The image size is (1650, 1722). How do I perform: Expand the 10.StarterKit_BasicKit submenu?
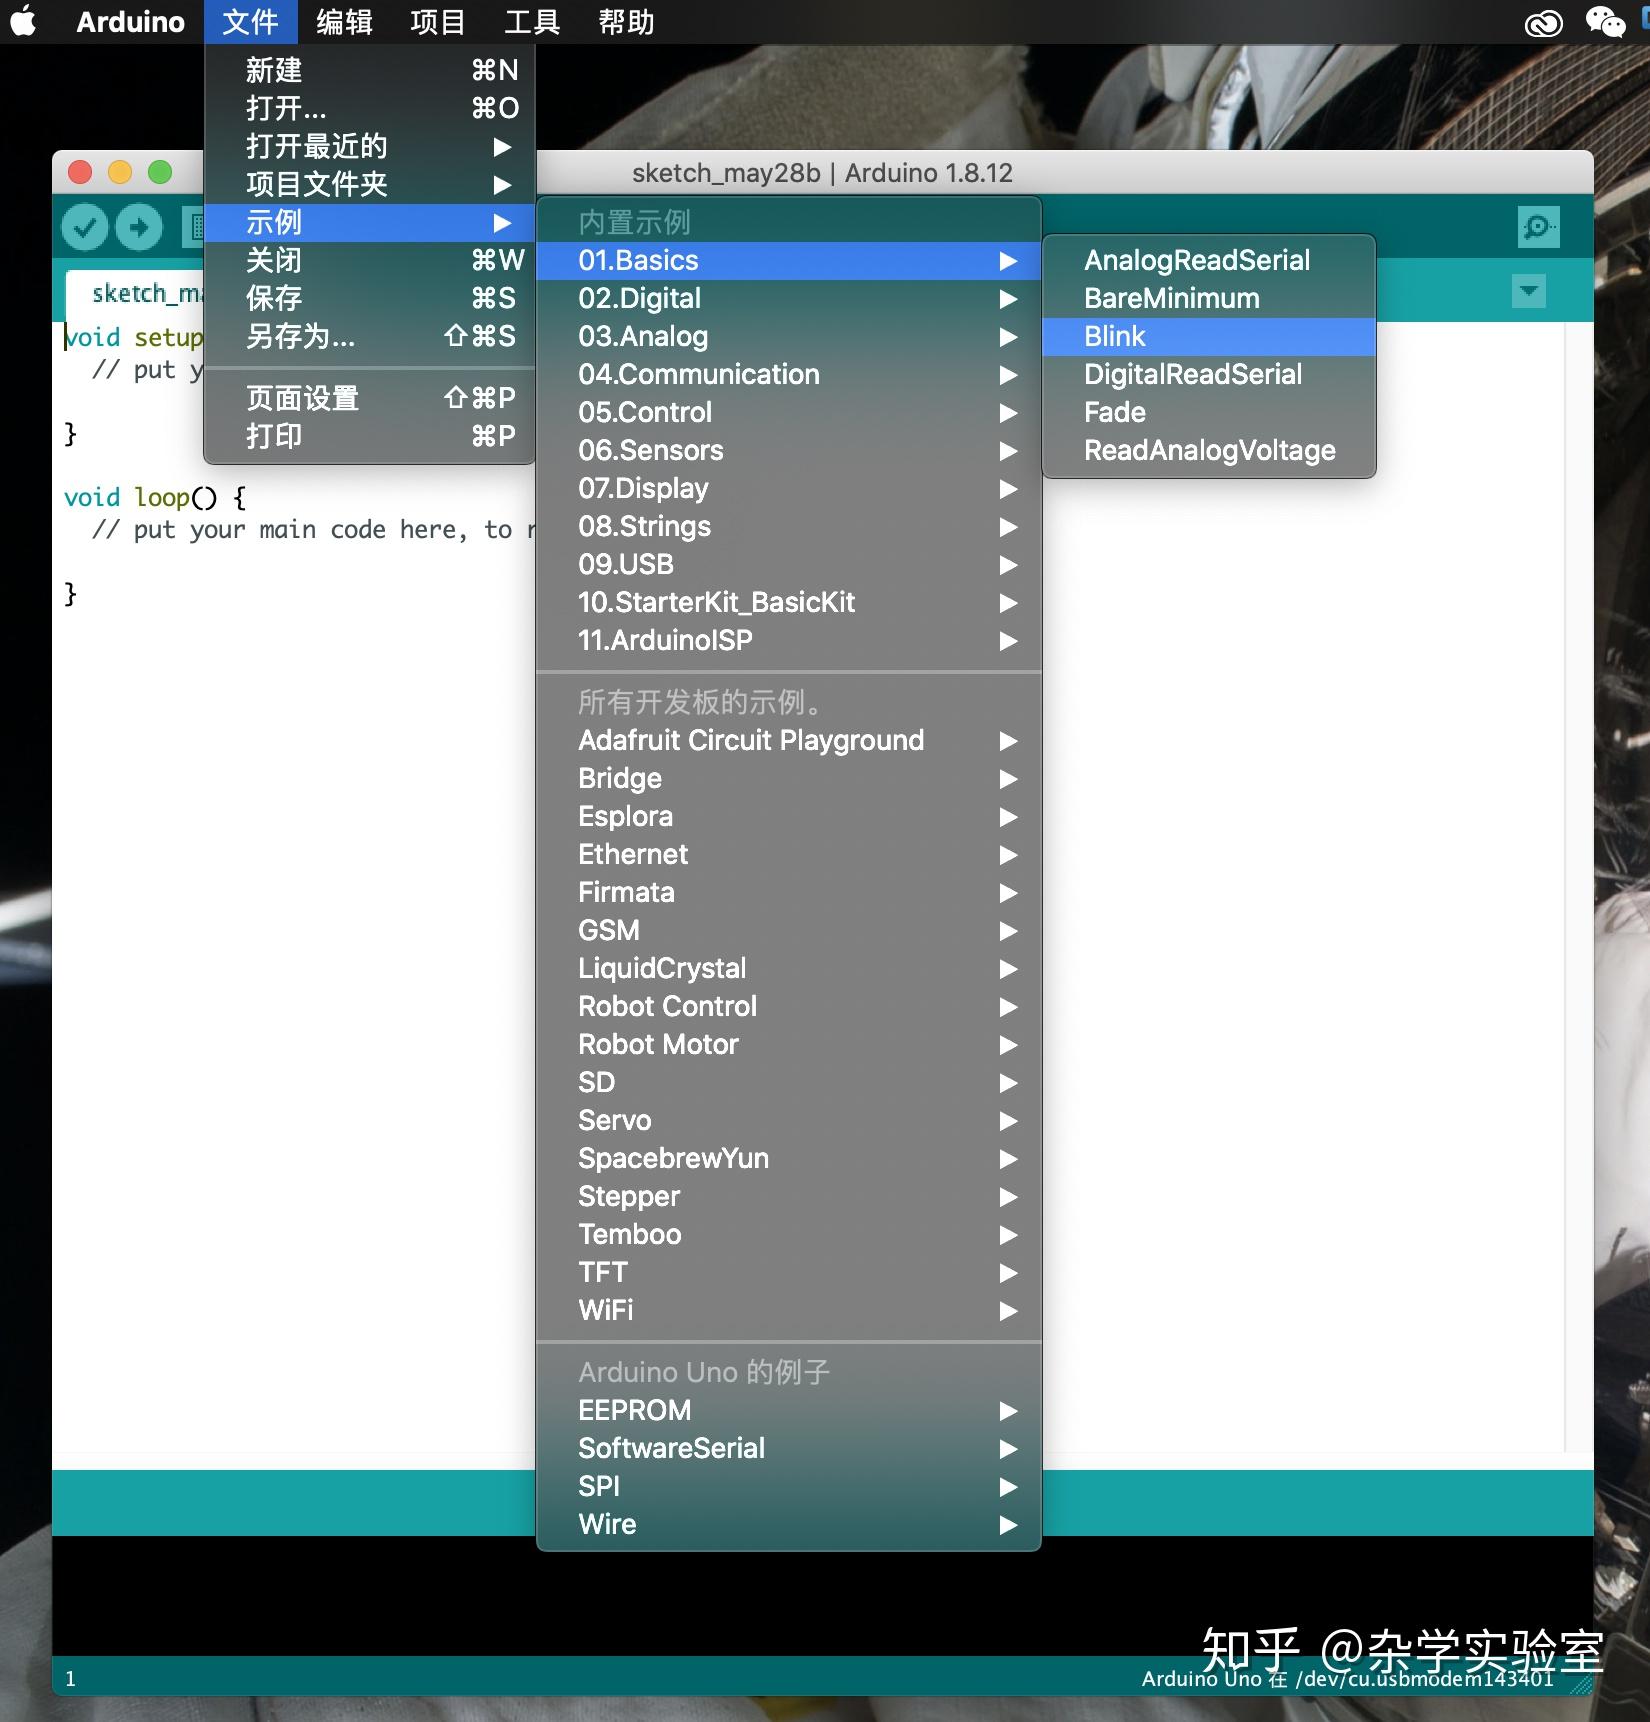[789, 602]
